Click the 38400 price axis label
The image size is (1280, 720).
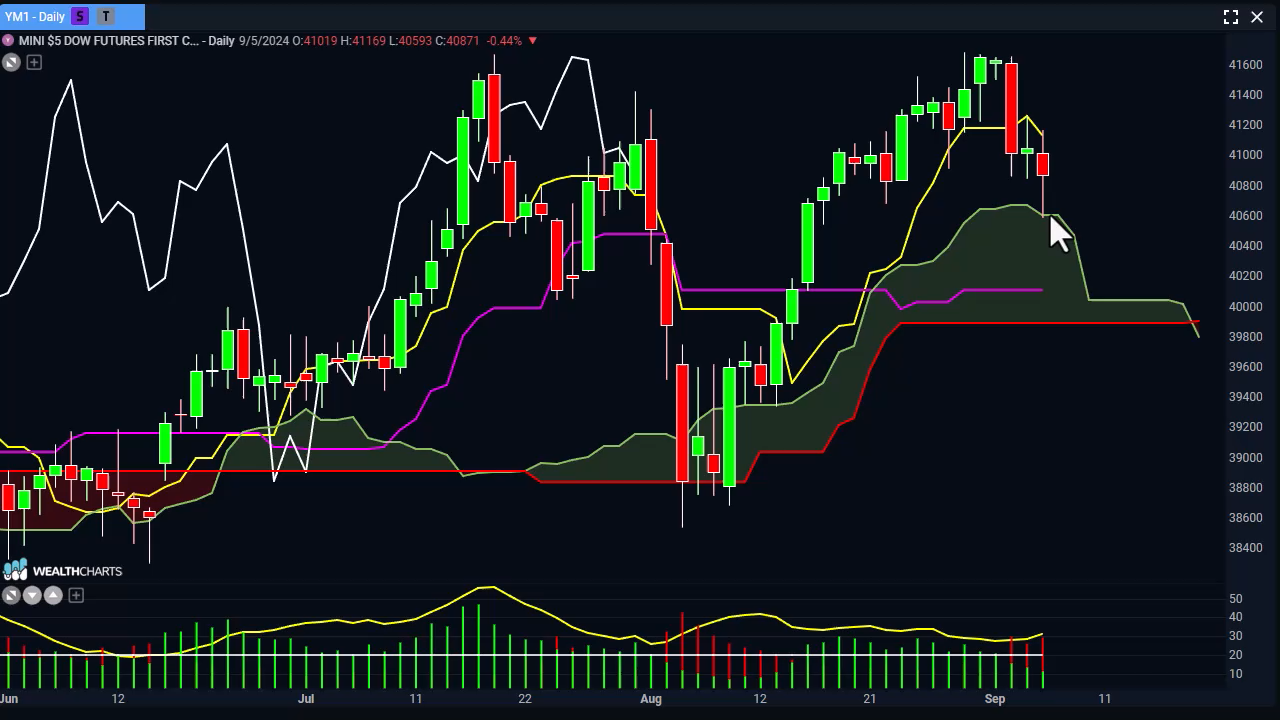point(1245,548)
